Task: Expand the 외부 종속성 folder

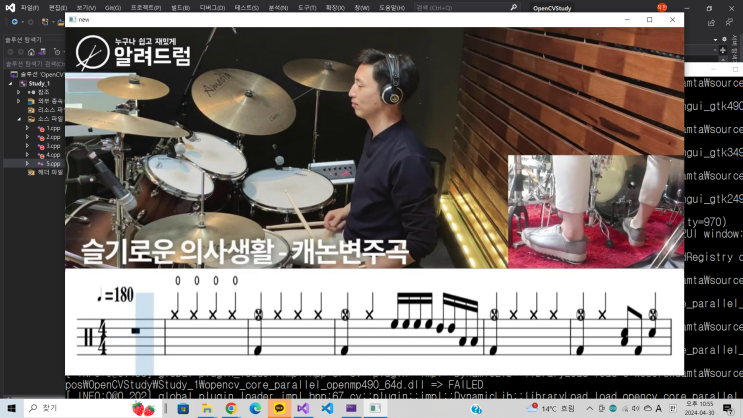Action: [18, 101]
